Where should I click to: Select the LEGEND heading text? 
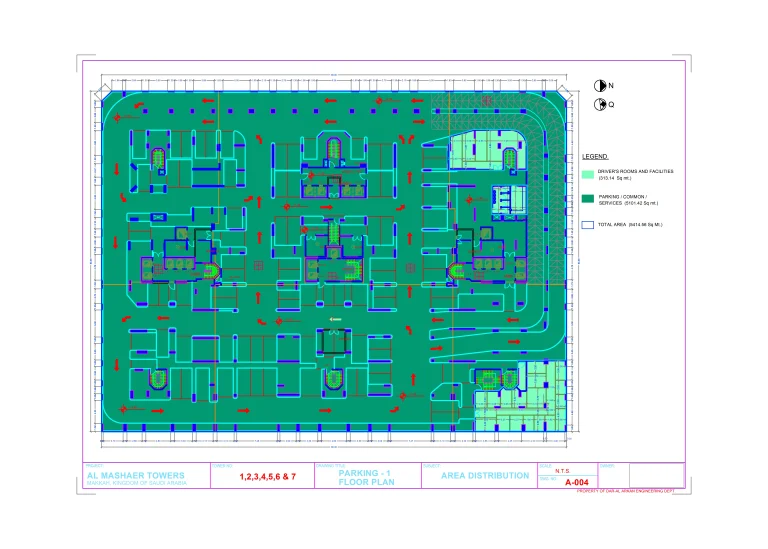click(x=595, y=157)
